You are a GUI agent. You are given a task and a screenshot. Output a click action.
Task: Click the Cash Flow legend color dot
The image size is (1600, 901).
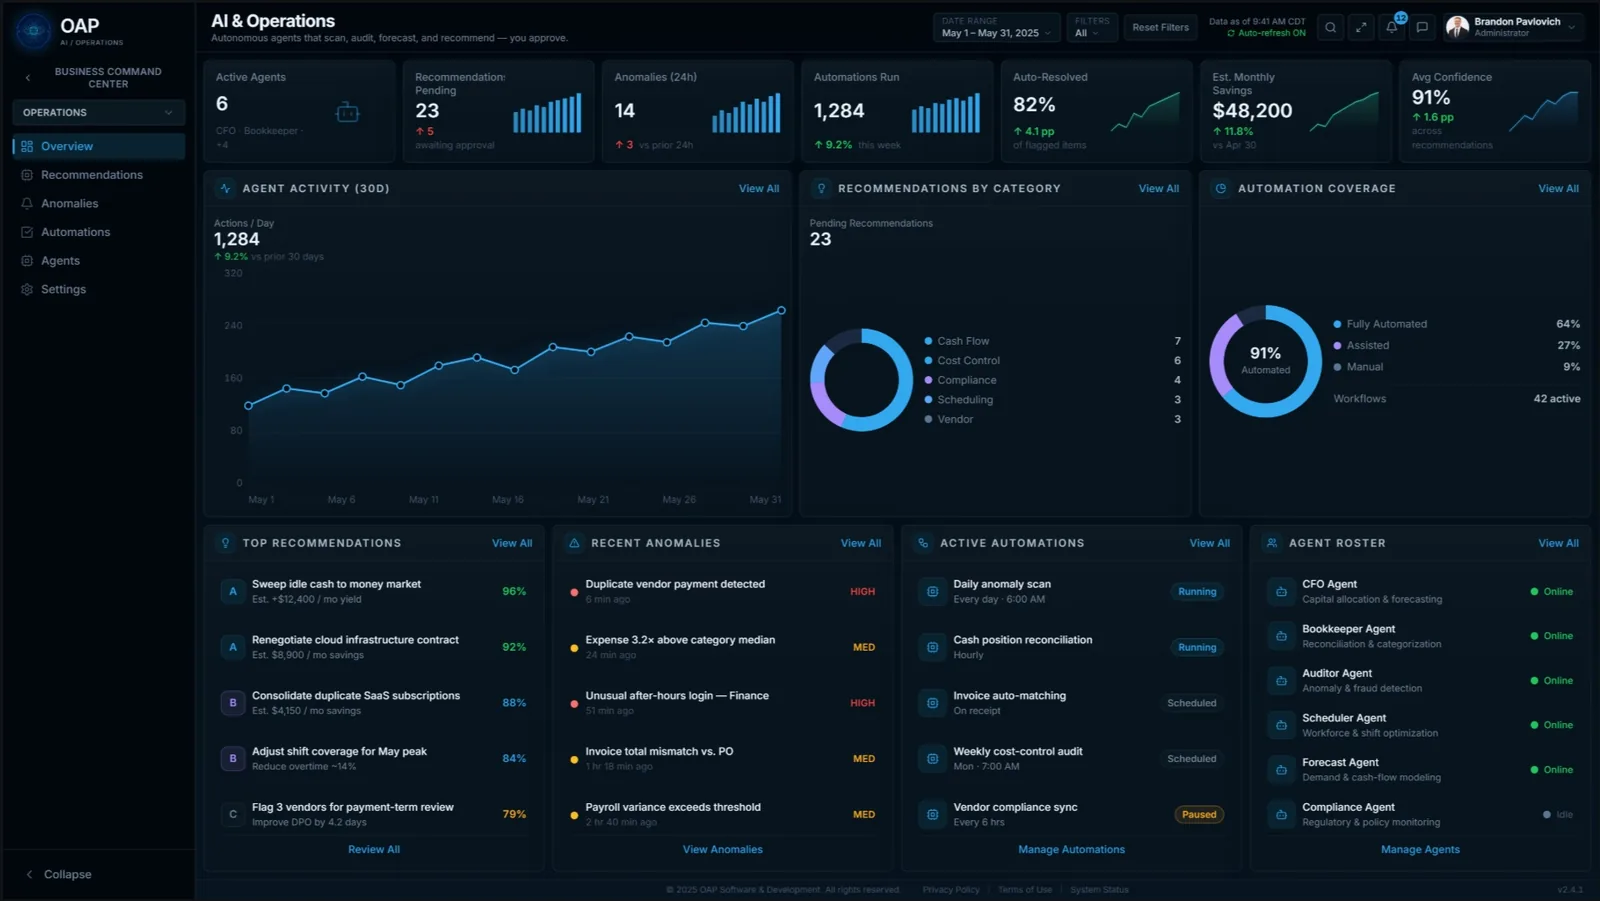pos(929,341)
